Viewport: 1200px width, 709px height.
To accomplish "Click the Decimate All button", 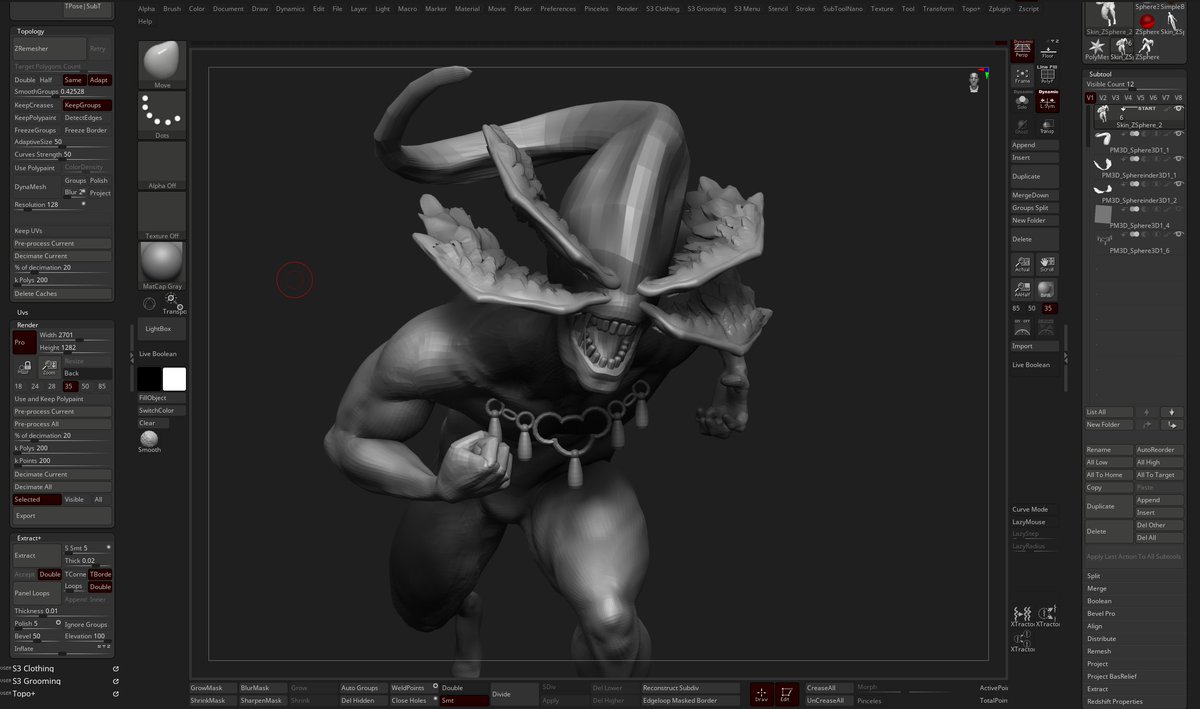I will tap(62, 487).
